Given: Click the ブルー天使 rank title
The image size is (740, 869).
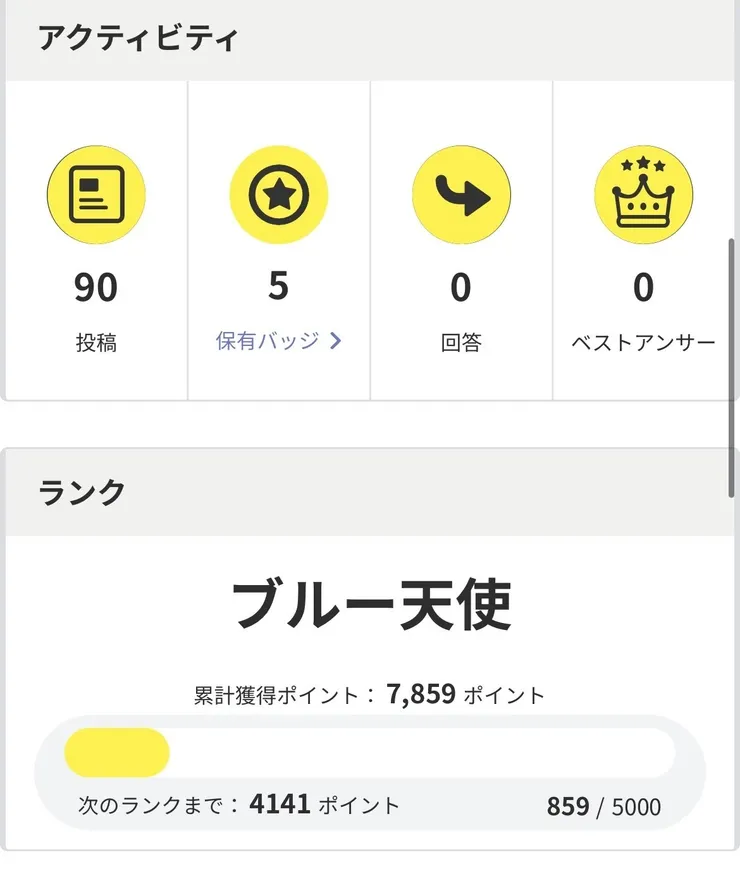Looking at the screenshot, I should click(x=371, y=605).
